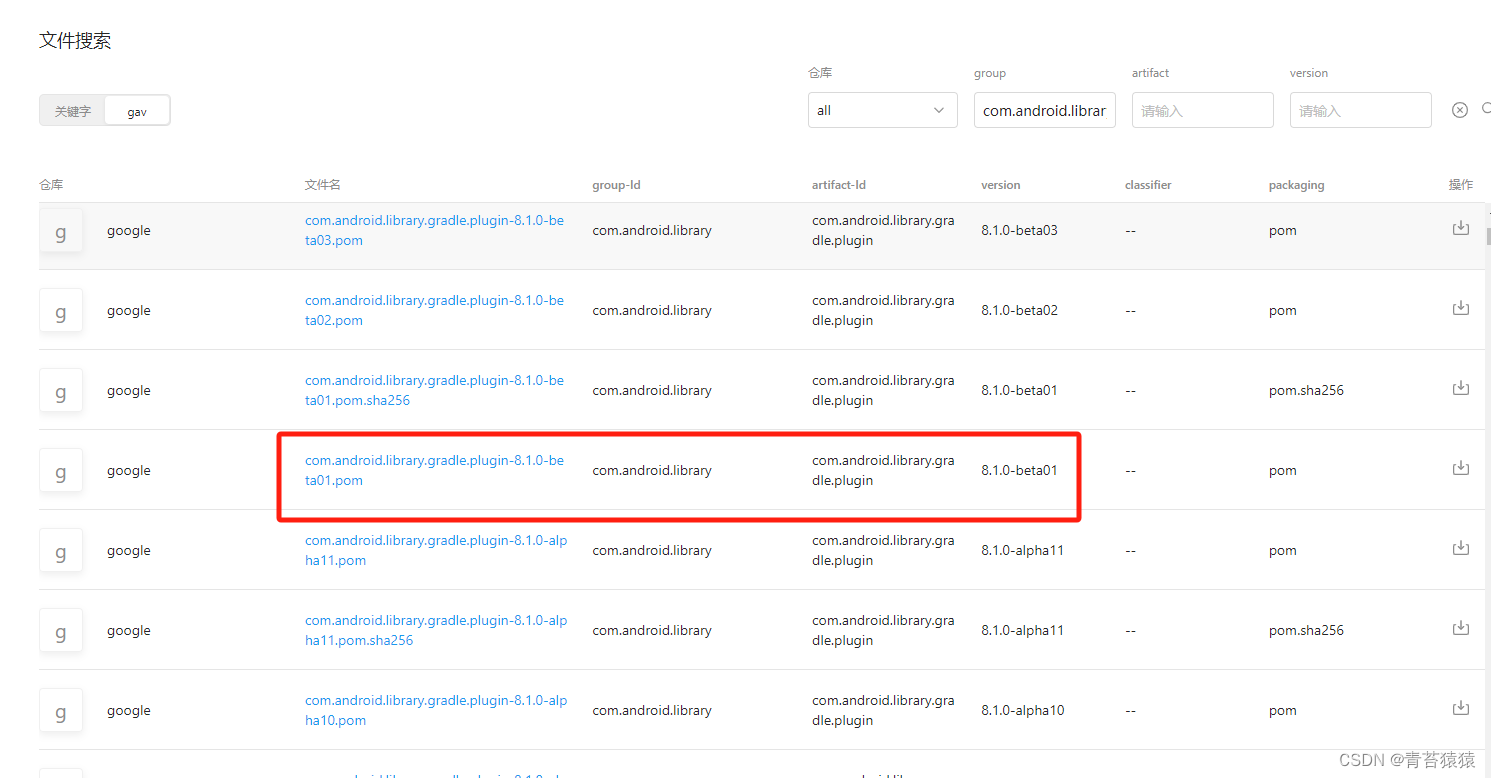Click the artifact-Id column header
The image size is (1491, 778).
point(839,185)
